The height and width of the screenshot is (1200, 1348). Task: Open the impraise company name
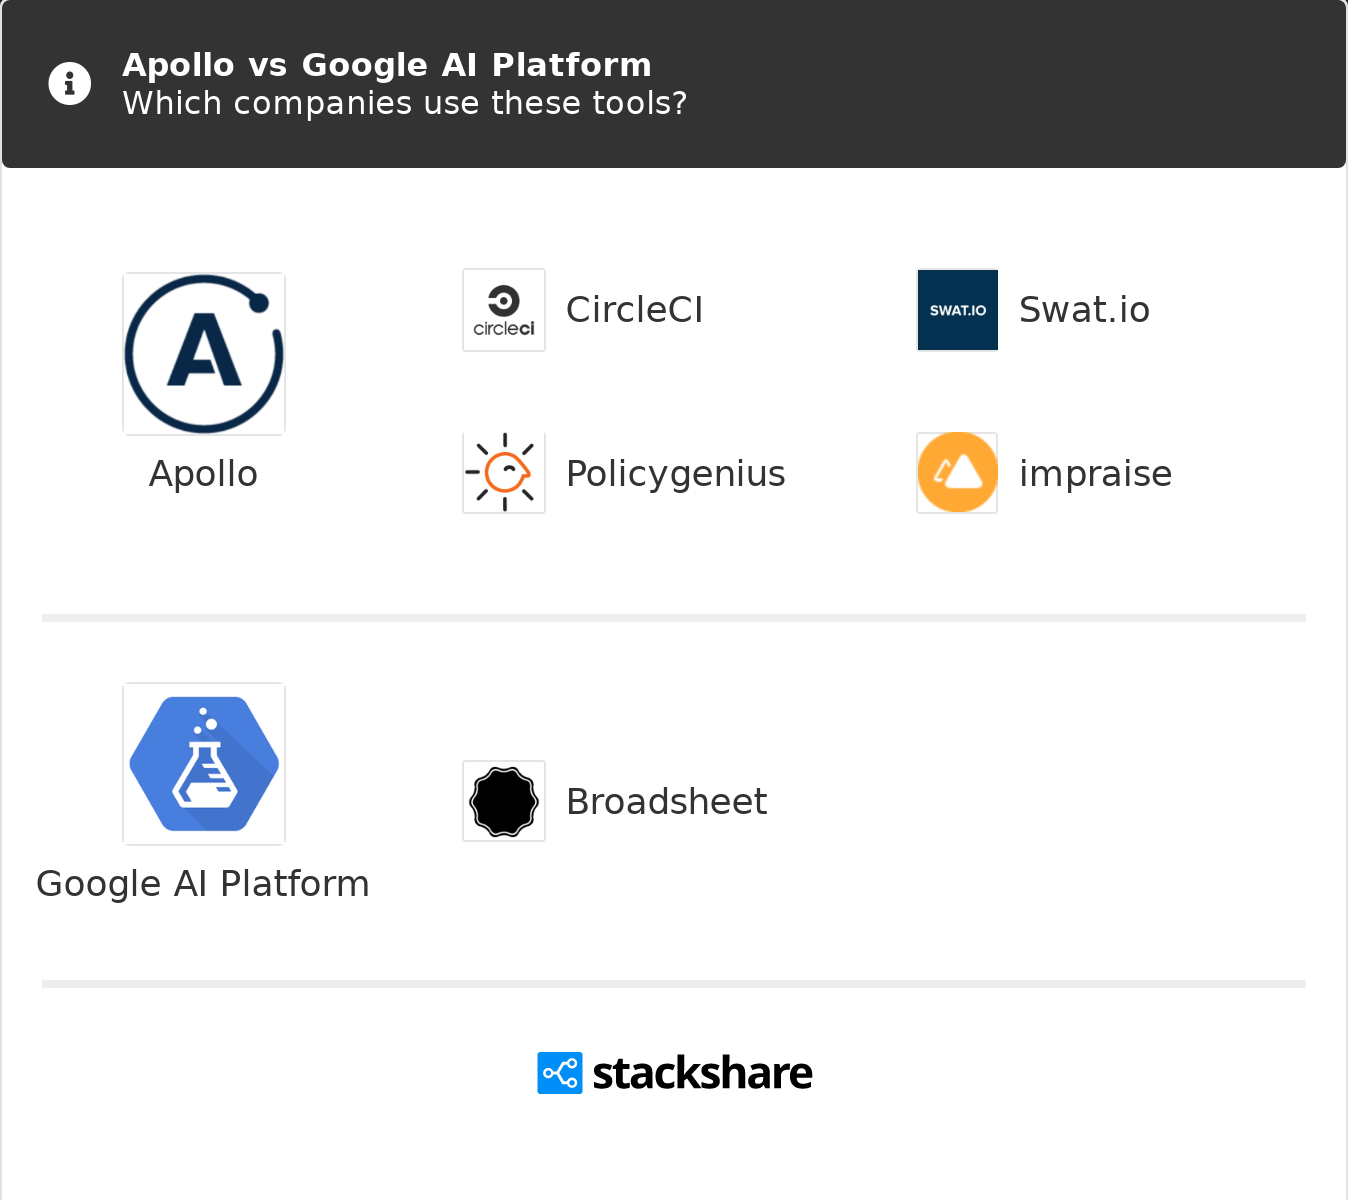click(1095, 474)
